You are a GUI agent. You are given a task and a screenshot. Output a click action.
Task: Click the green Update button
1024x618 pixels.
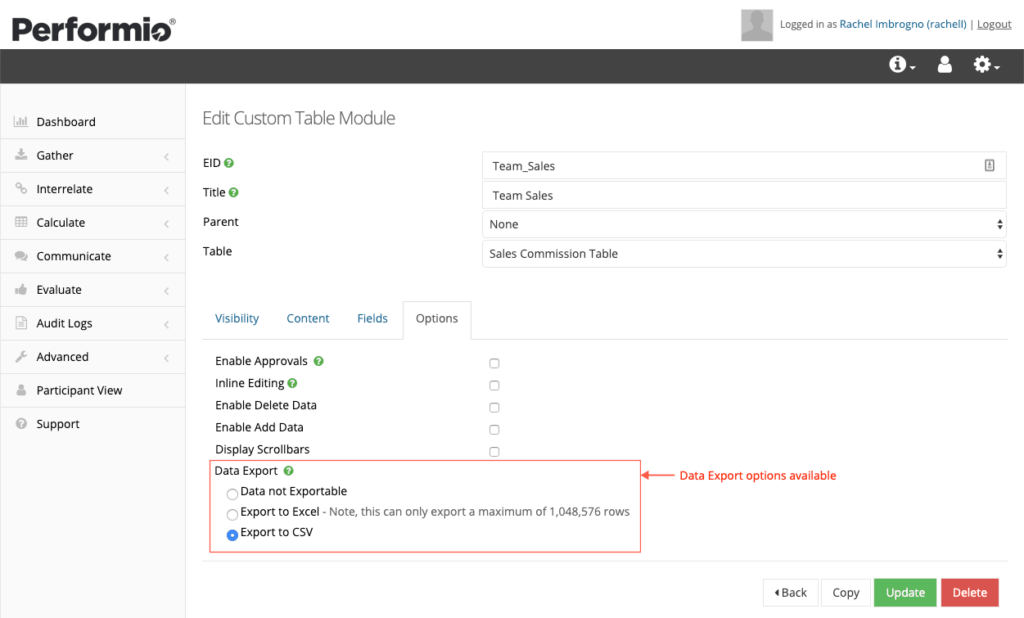(x=905, y=593)
